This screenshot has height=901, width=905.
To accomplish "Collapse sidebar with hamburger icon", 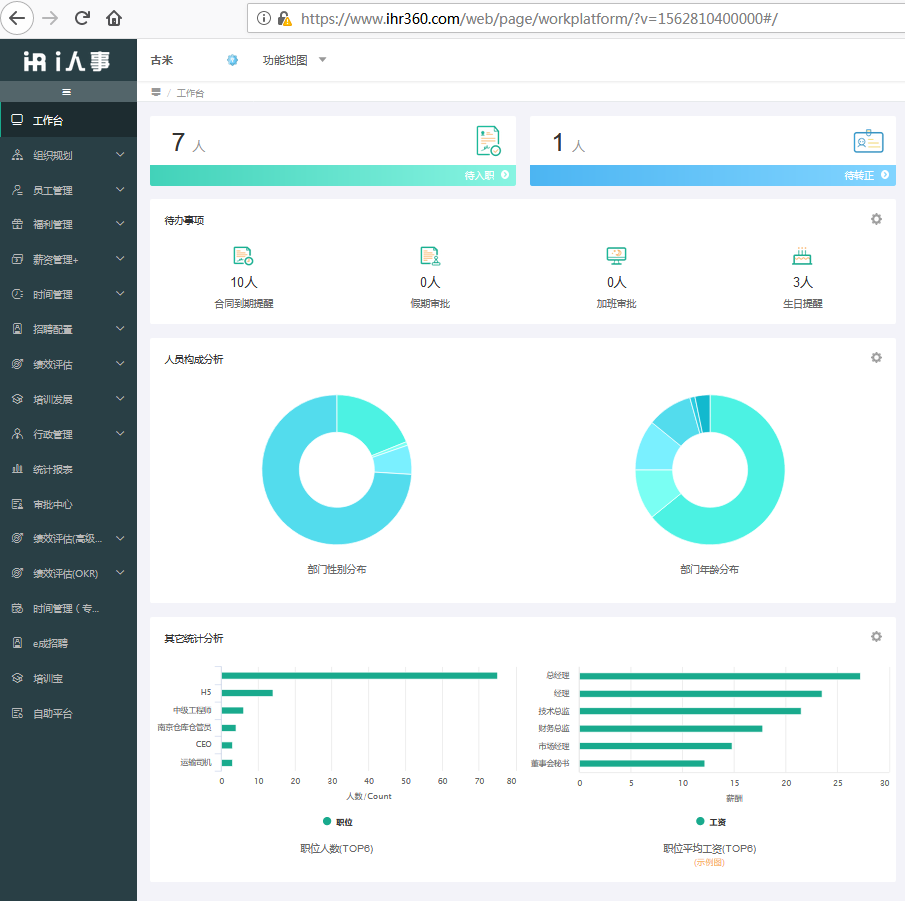I will 67,92.
